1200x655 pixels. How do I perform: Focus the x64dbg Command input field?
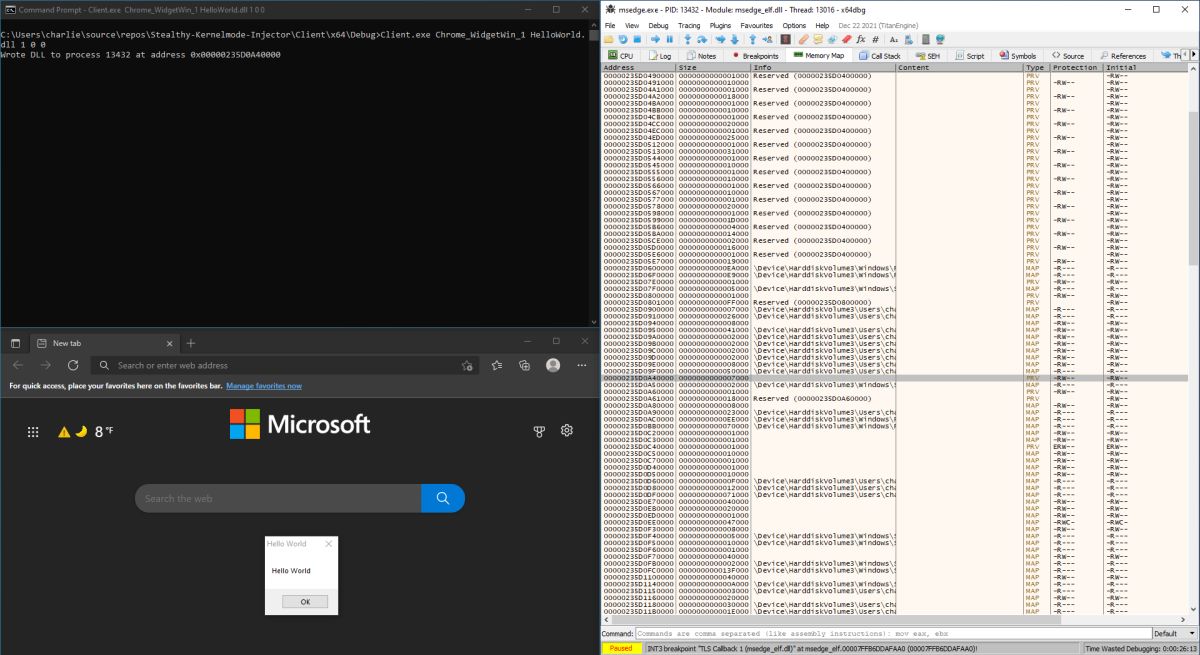[892, 634]
